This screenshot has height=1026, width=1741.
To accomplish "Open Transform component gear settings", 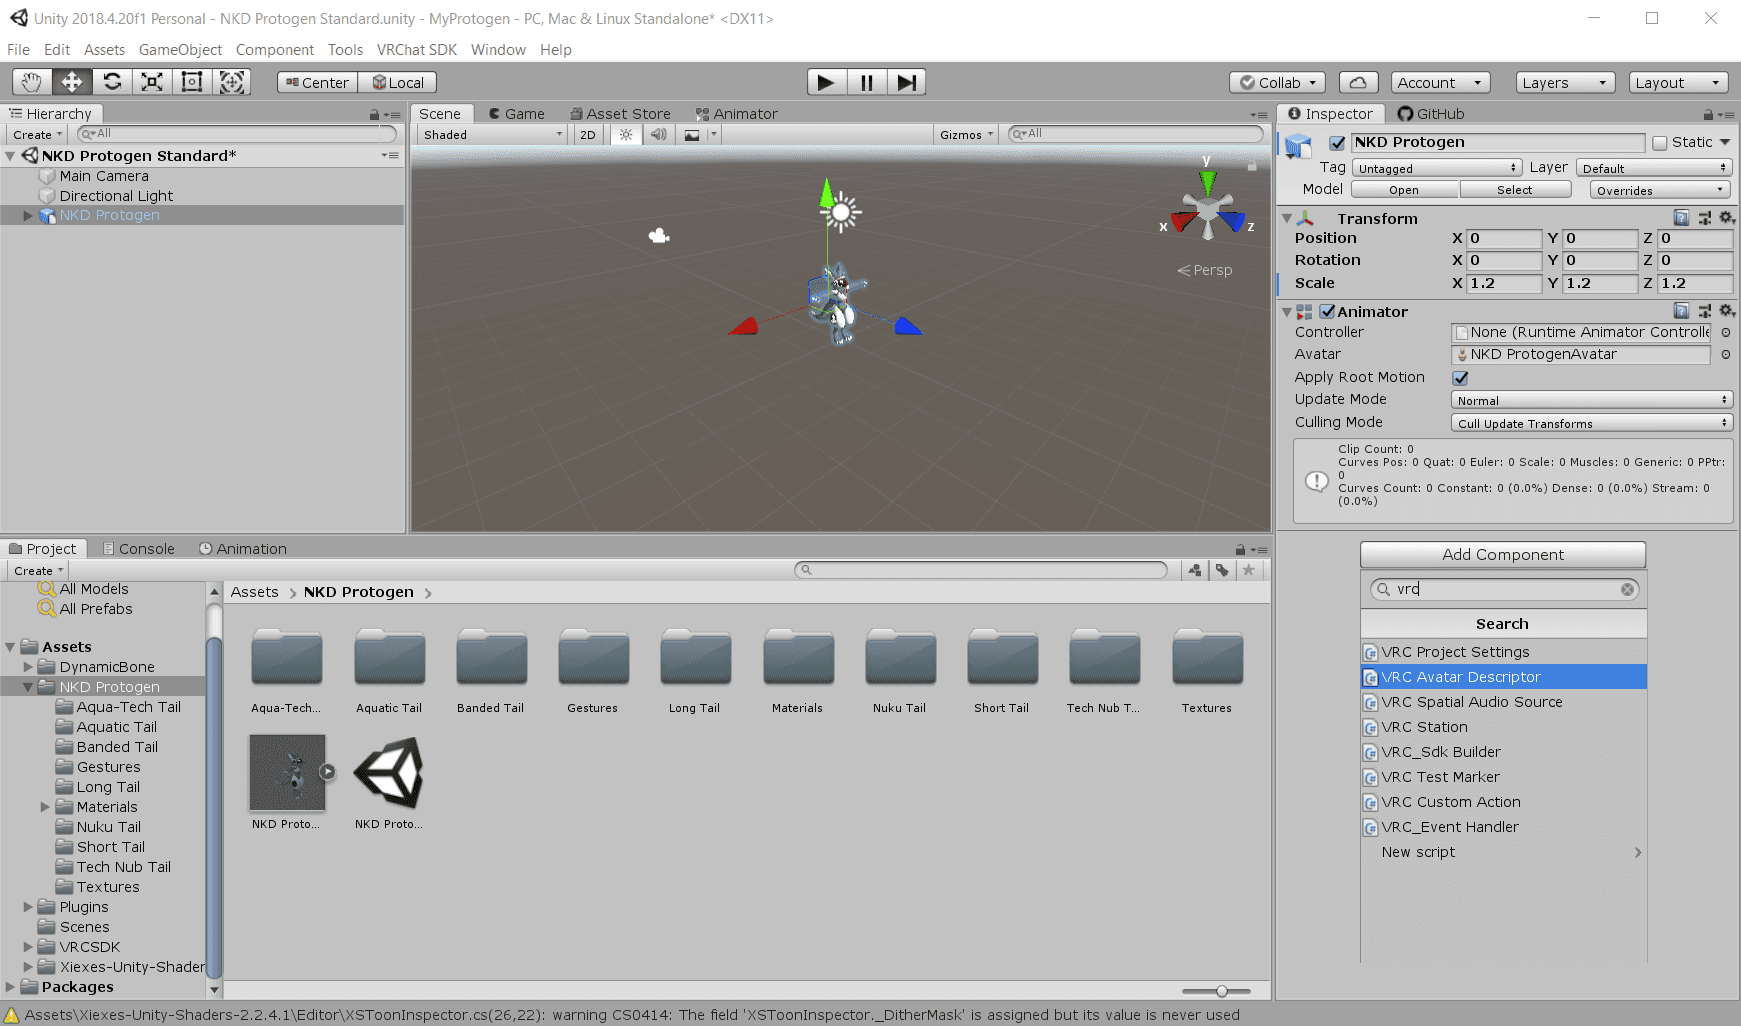I will point(1726,218).
